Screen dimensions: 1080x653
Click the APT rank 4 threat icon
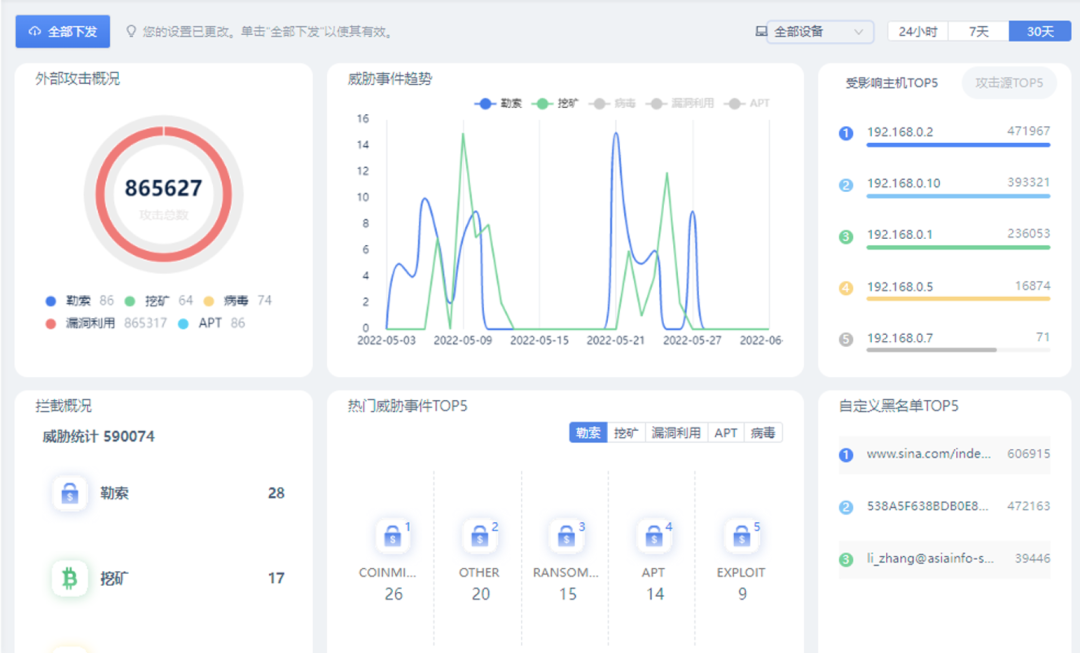click(654, 537)
